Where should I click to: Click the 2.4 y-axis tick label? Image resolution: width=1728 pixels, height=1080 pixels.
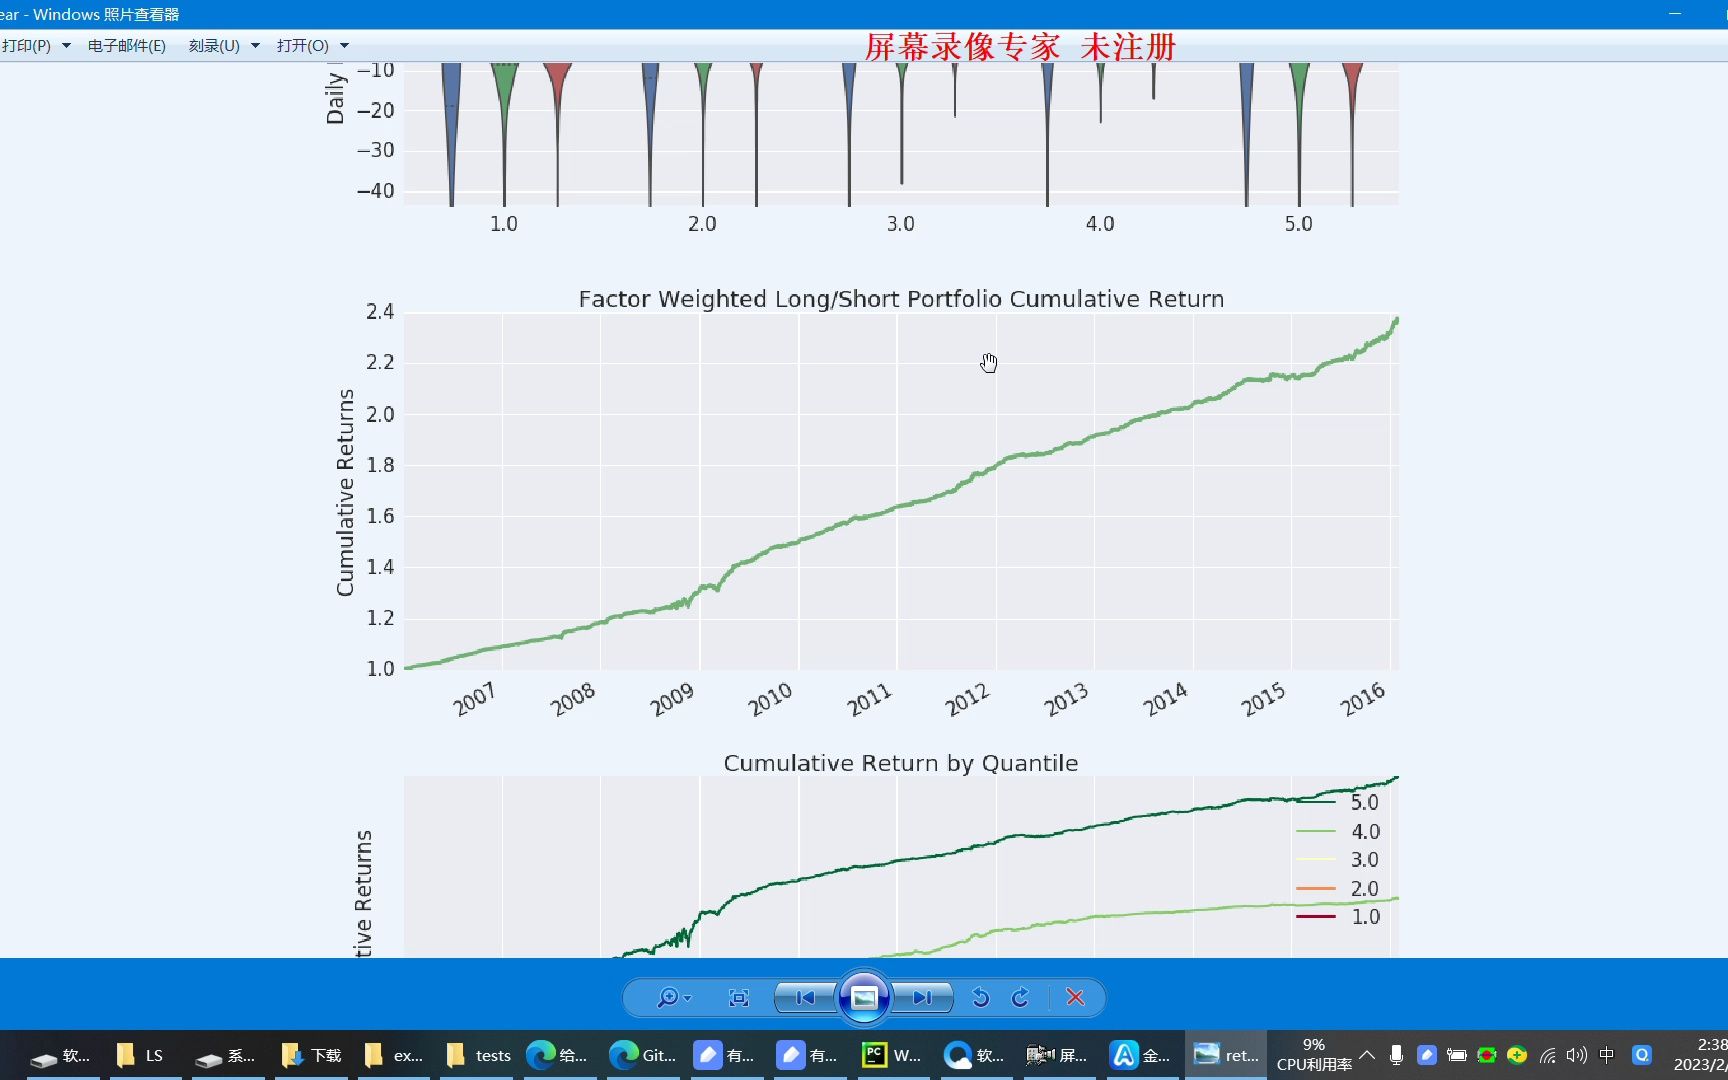click(x=380, y=312)
